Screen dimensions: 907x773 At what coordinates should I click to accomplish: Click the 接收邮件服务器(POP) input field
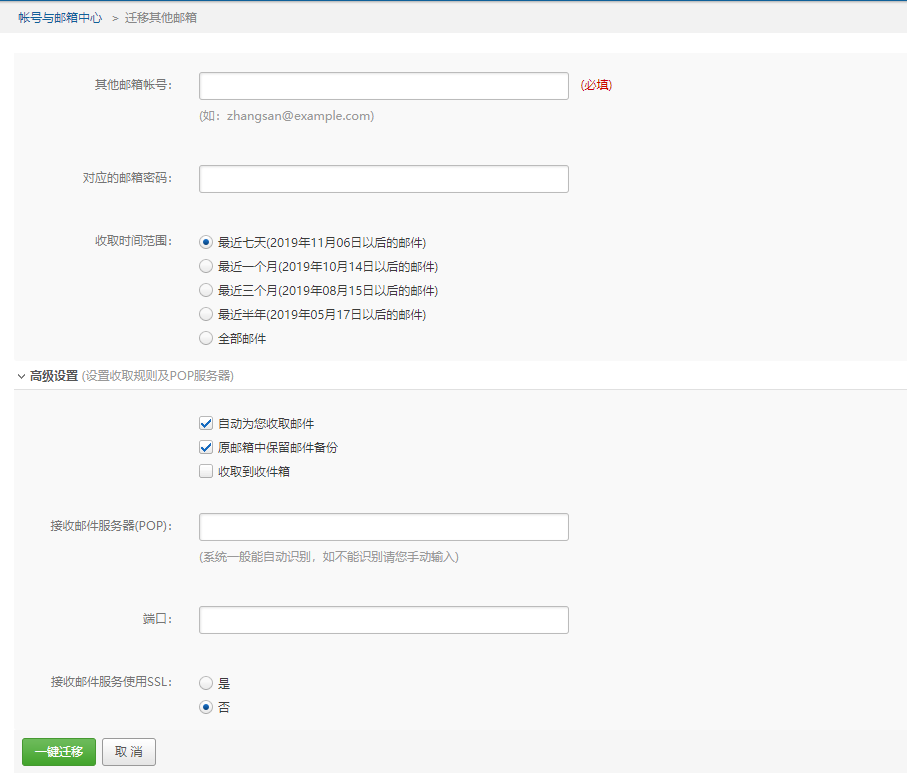pyautogui.click(x=383, y=527)
